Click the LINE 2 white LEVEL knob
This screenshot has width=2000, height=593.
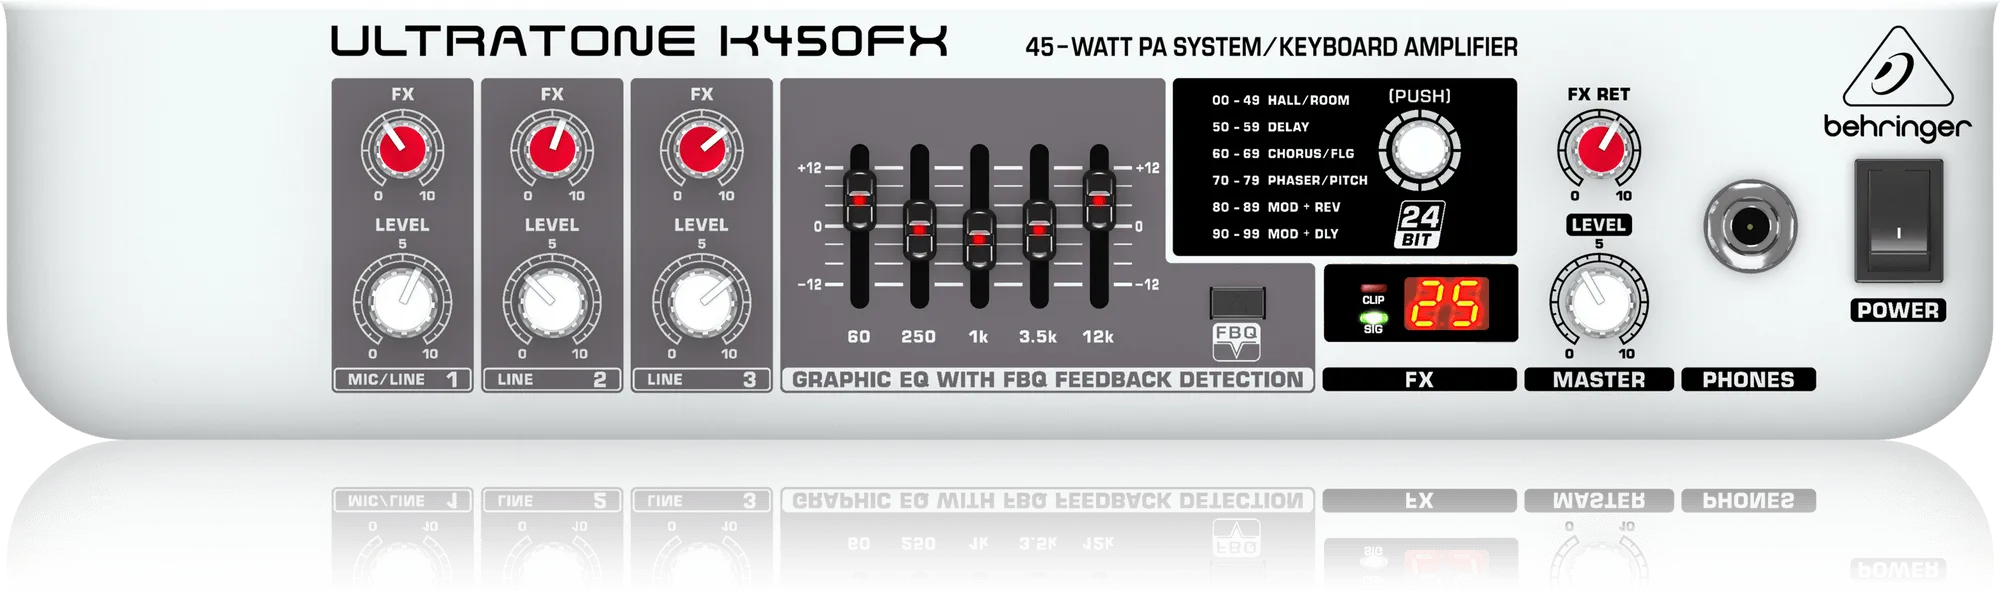point(552,300)
